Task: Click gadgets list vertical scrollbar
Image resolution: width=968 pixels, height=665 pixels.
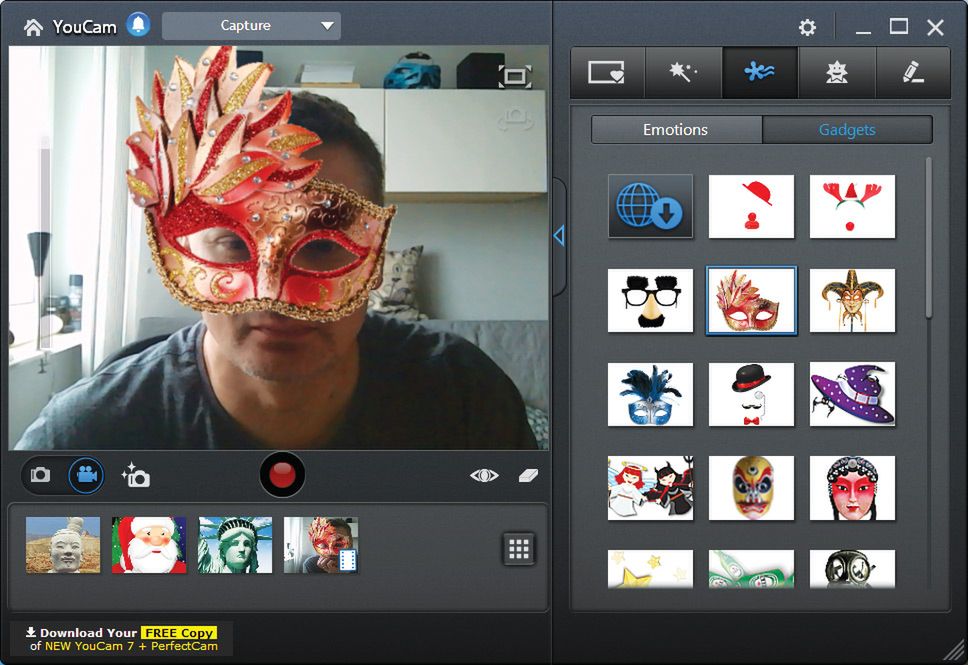Action: point(929,238)
